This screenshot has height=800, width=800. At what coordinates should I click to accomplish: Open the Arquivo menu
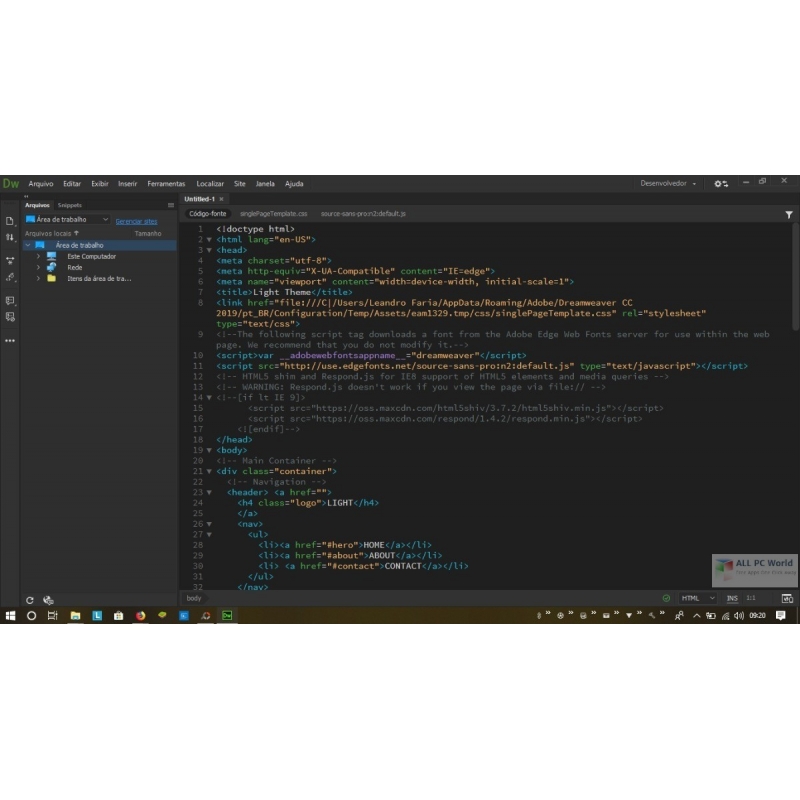point(41,184)
